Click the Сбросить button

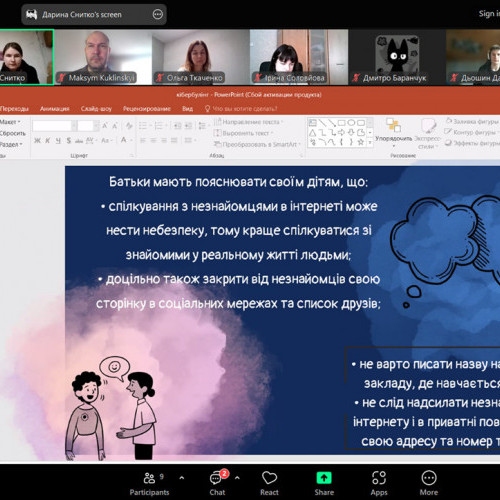point(13,133)
